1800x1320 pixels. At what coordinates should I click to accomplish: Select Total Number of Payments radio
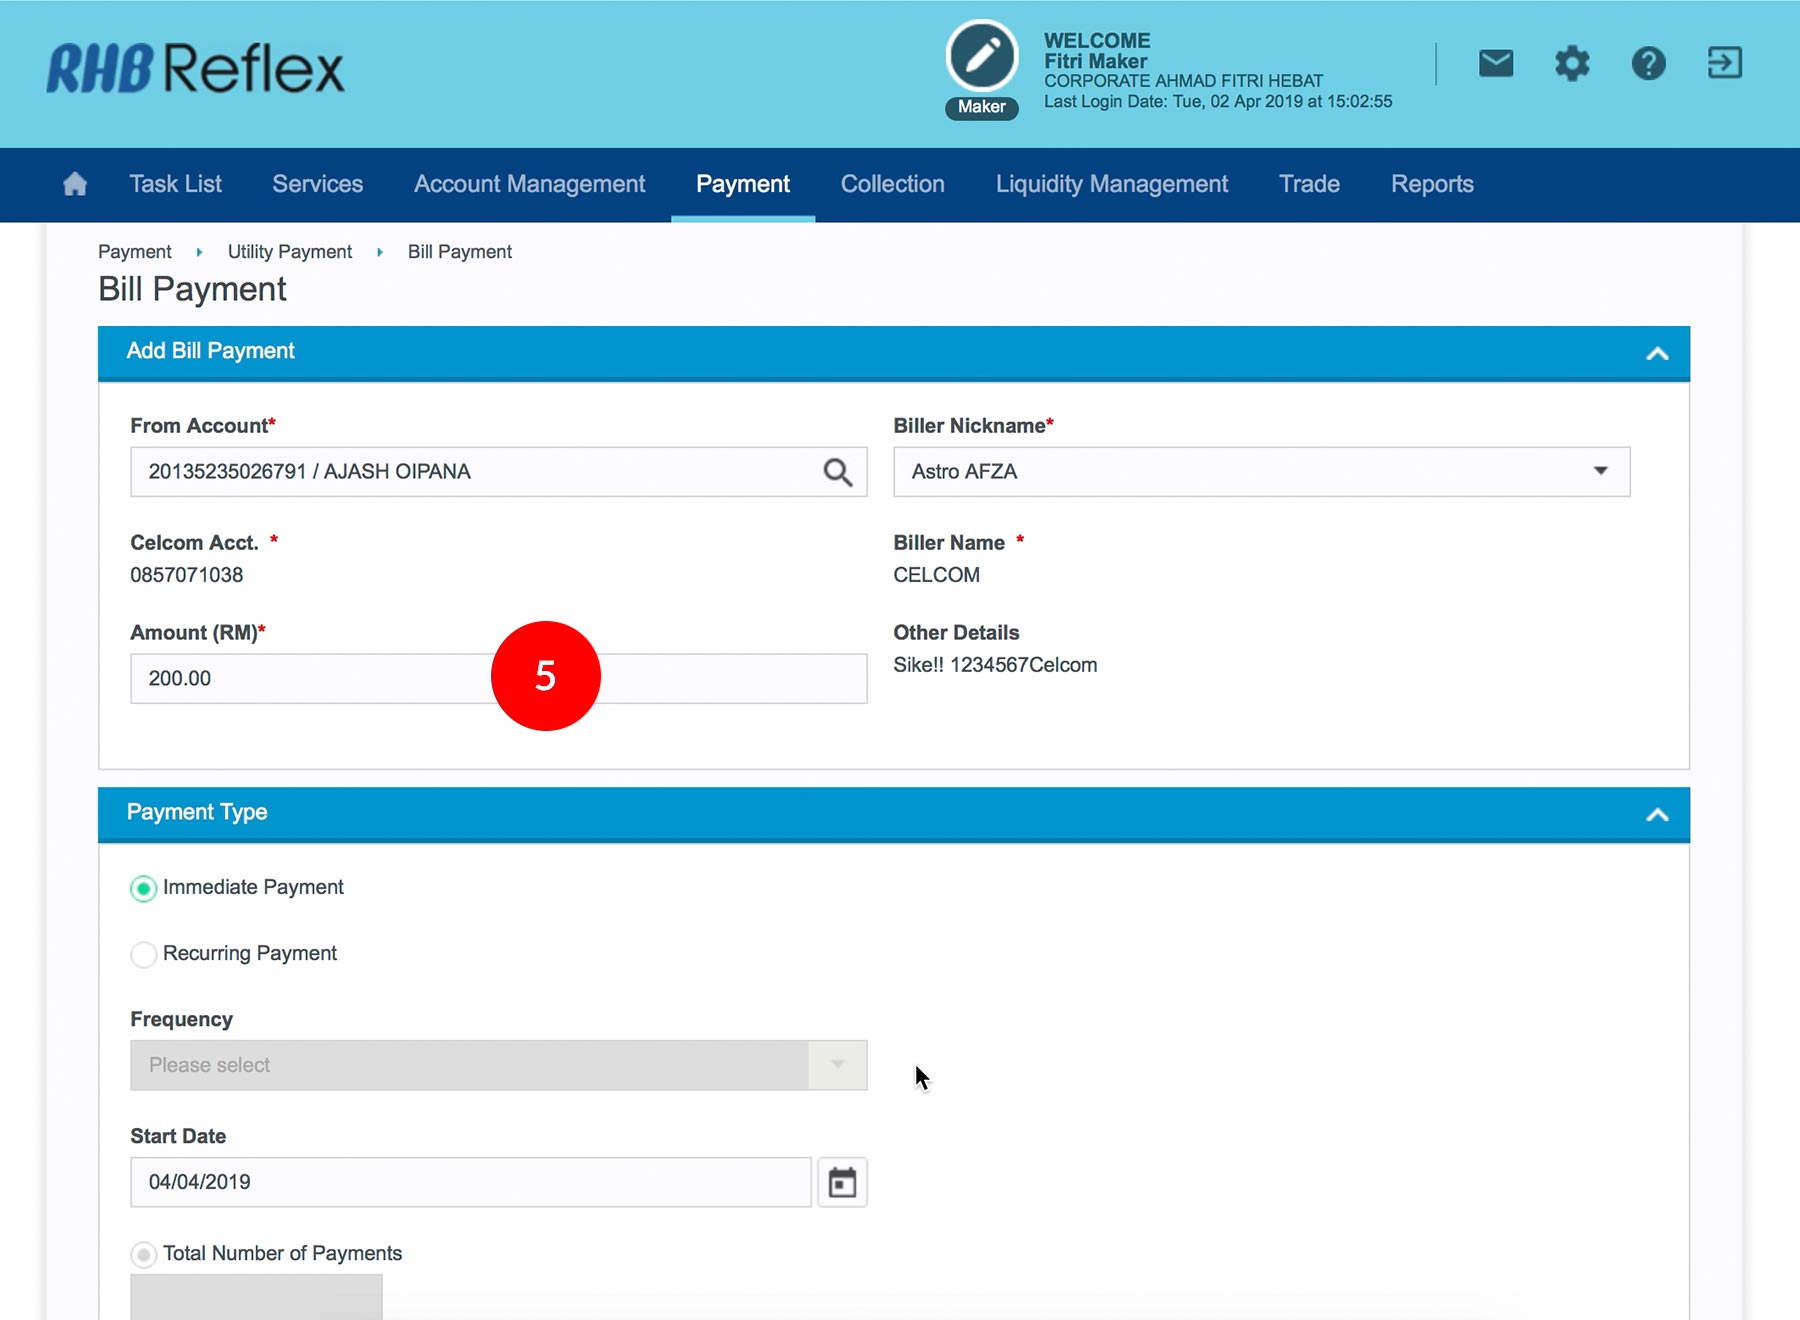pyautogui.click(x=144, y=1254)
